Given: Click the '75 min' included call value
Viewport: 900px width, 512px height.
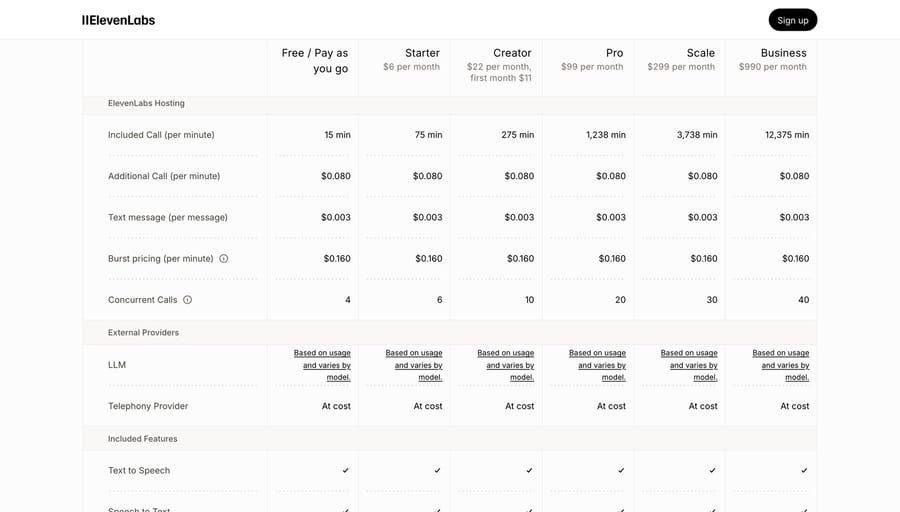Looking at the screenshot, I should point(429,135).
